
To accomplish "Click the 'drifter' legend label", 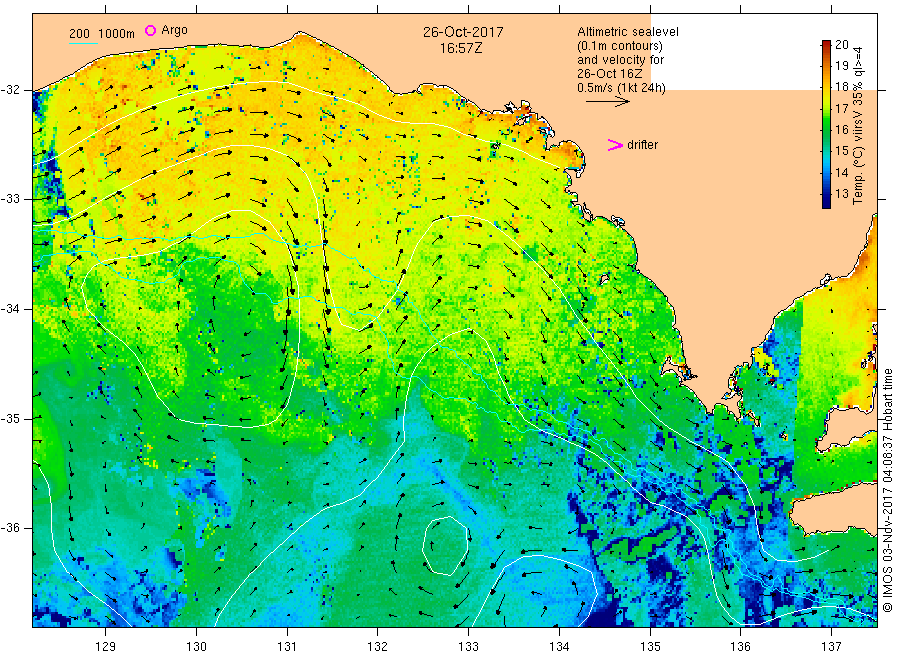I will tap(642, 145).
